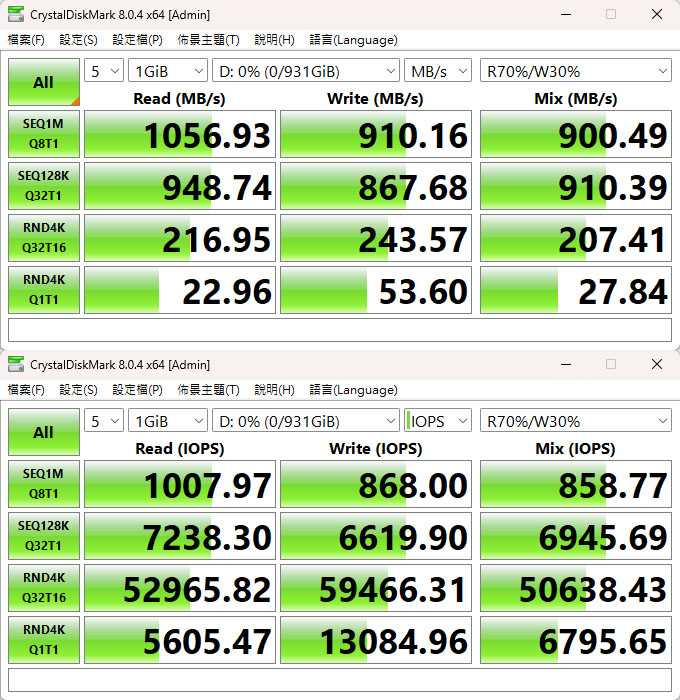
Task: Open 設定(S) menu in bottom window
Action: click(x=78, y=390)
